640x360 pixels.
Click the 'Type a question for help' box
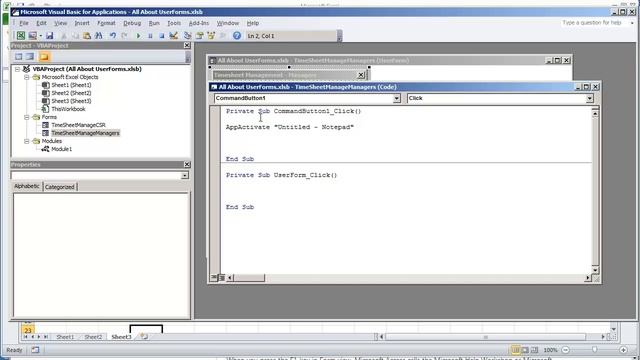click(x=592, y=23)
